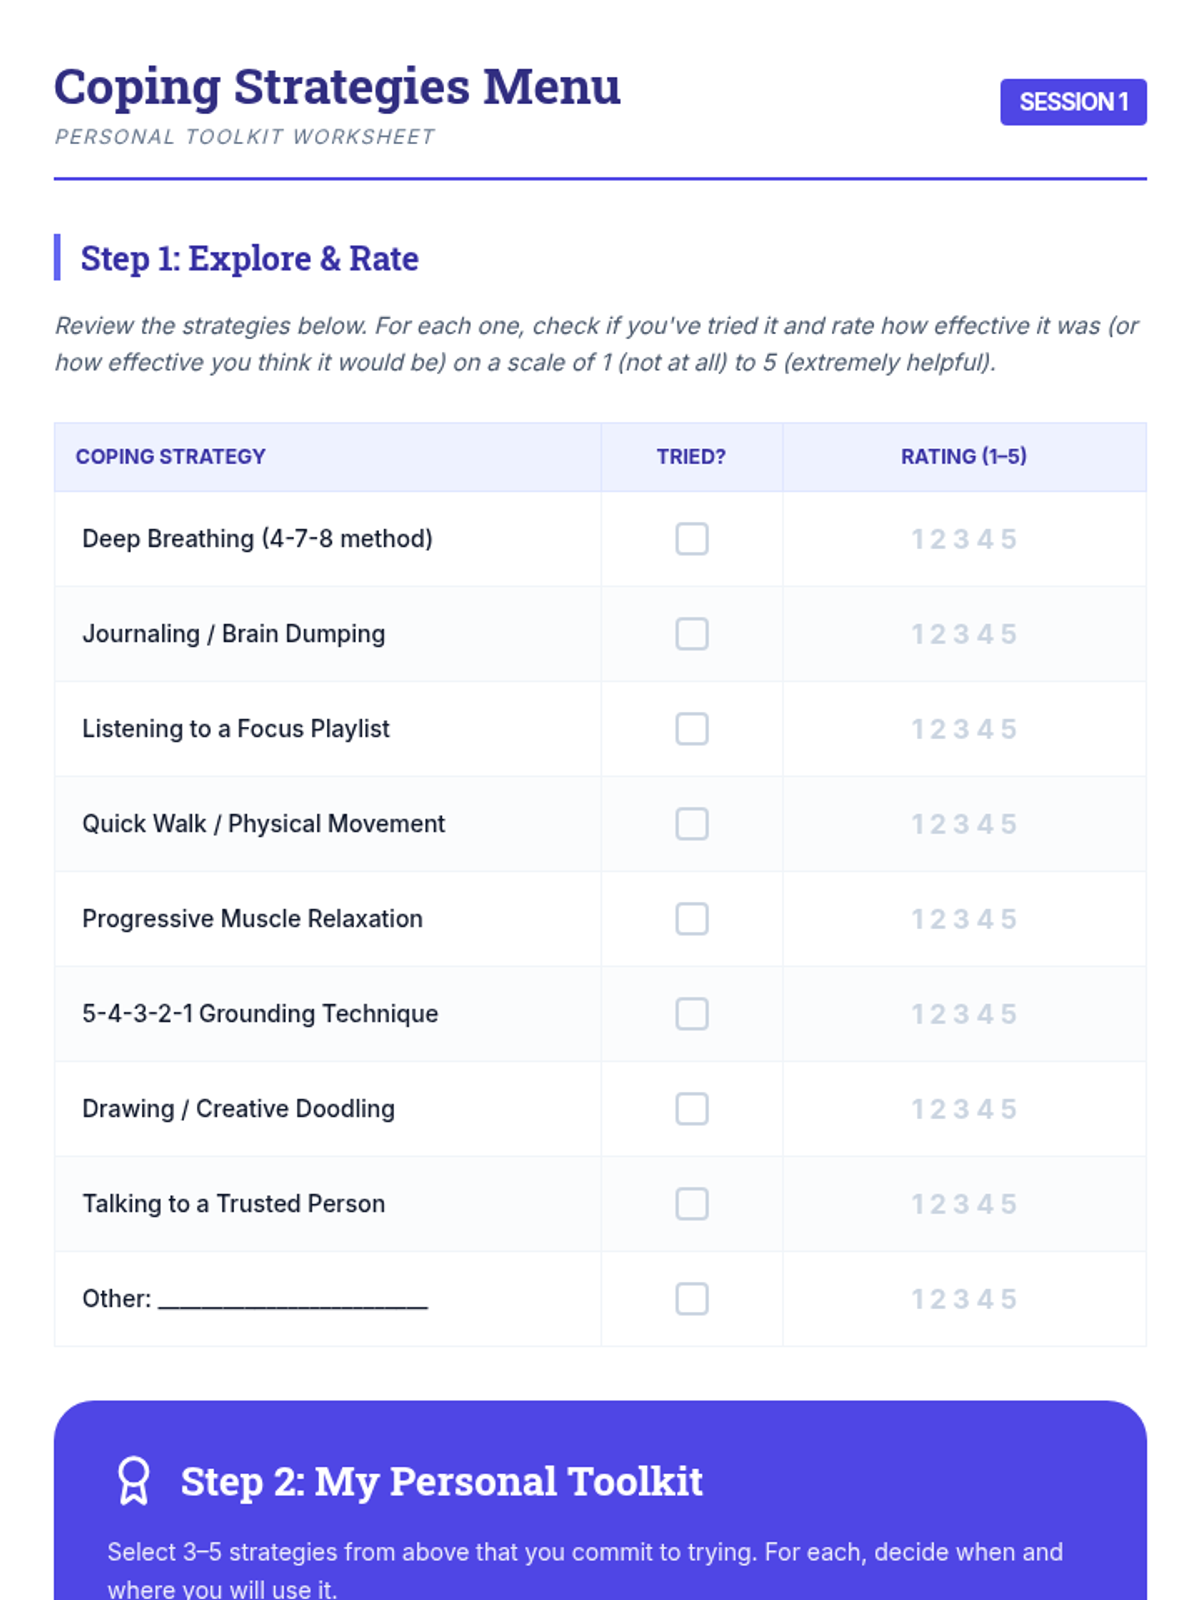Mark Talking to a Trusted Person tried
This screenshot has height=1600, width=1200.
[x=691, y=1204]
